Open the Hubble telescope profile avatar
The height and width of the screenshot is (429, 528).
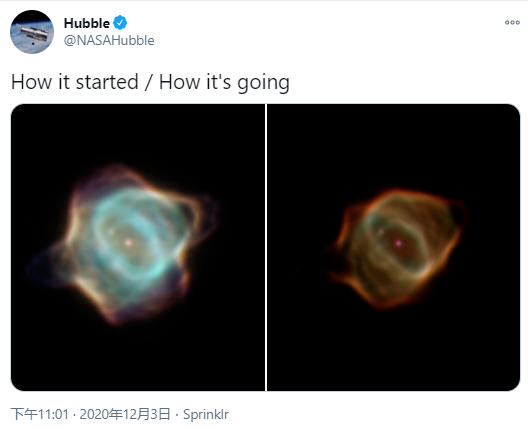(32, 32)
